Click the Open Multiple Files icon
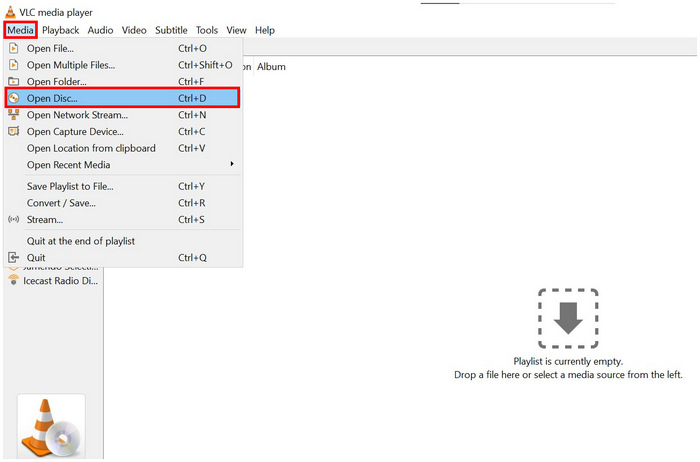 (x=14, y=65)
